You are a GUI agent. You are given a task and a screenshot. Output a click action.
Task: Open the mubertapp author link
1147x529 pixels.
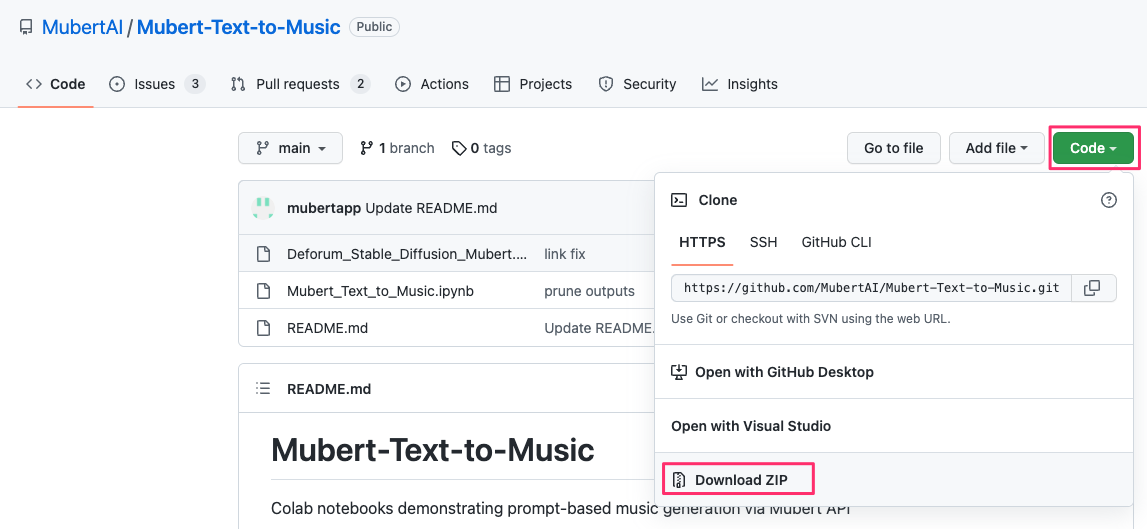coord(324,209)
